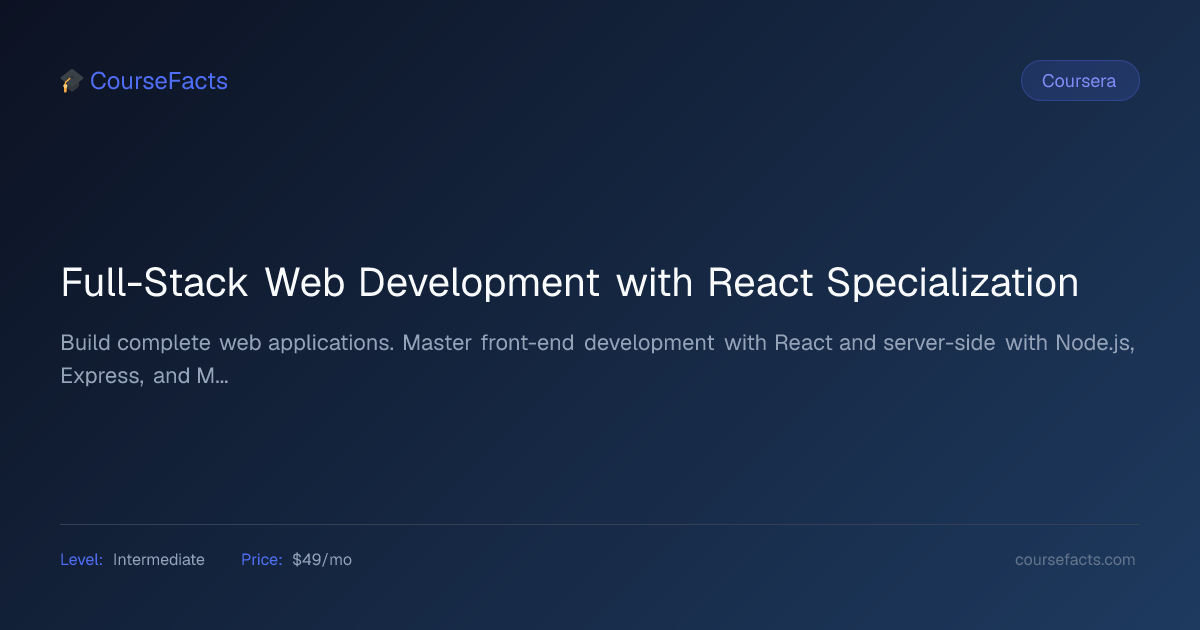The height and width of the screenshot is (630, 1200).
Task: Click the 'Price:' label
Action: click(262, 560)
